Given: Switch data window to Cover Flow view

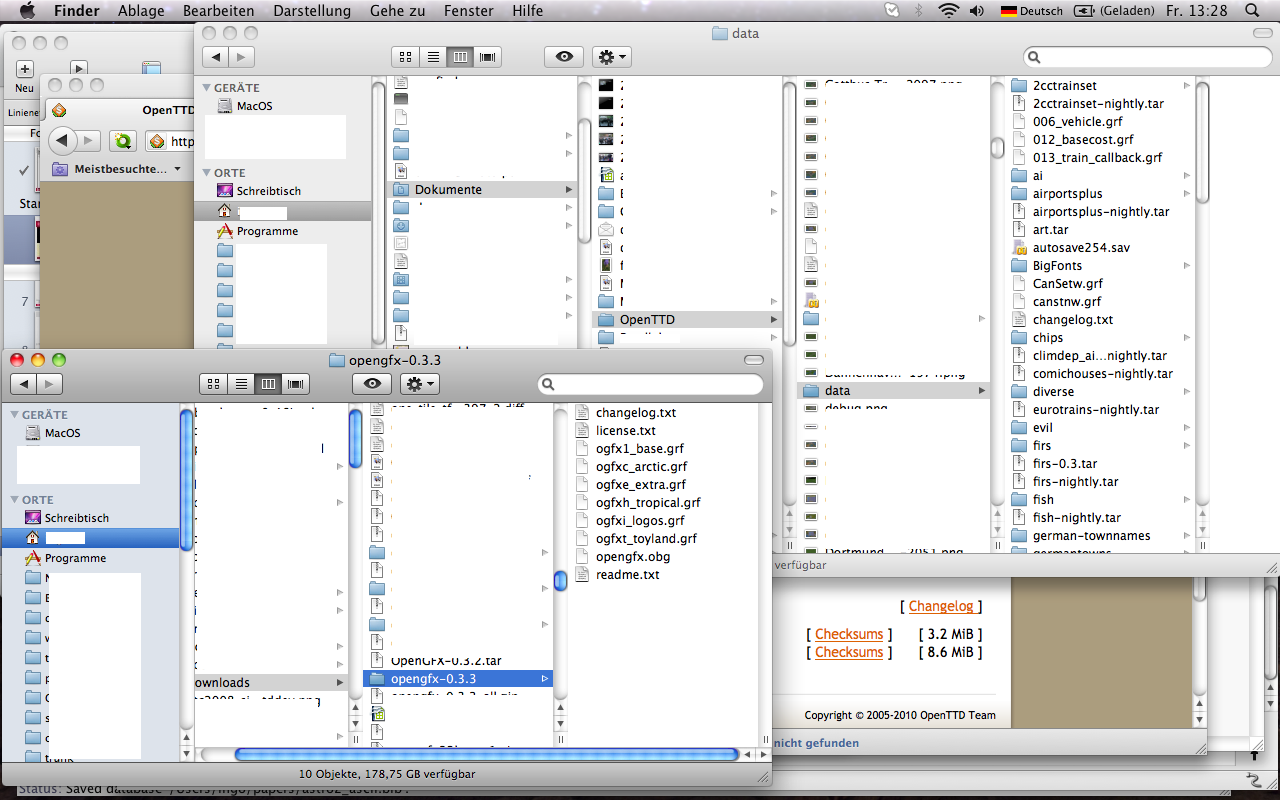Looking at the screenshot, I should [488, 57].
